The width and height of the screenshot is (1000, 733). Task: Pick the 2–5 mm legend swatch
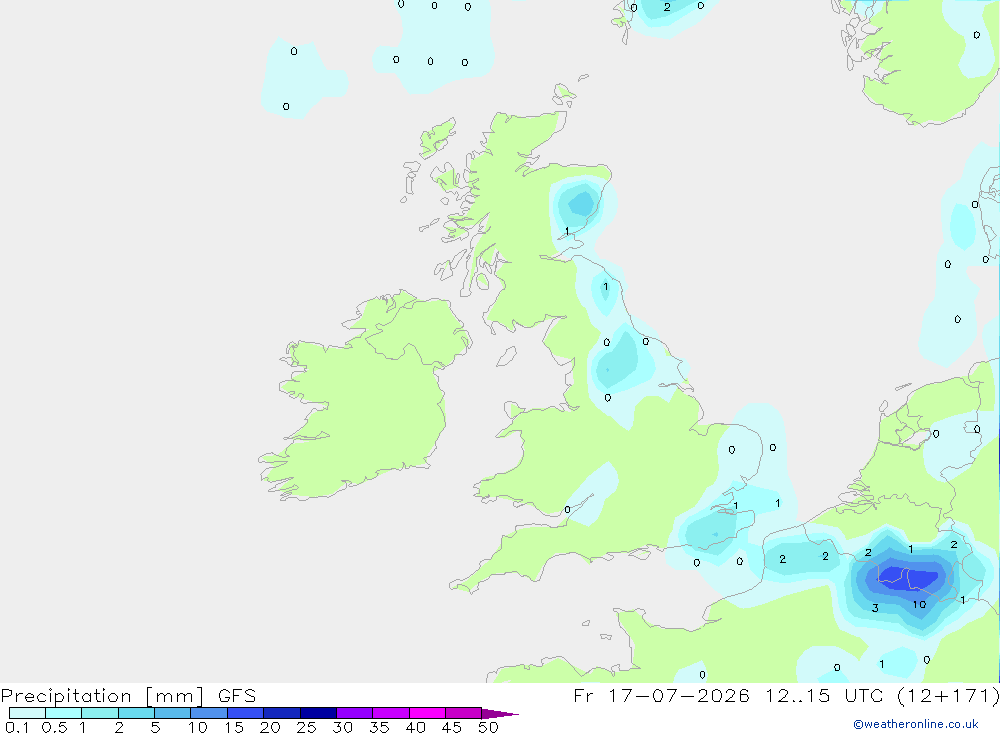pos(136,713)
